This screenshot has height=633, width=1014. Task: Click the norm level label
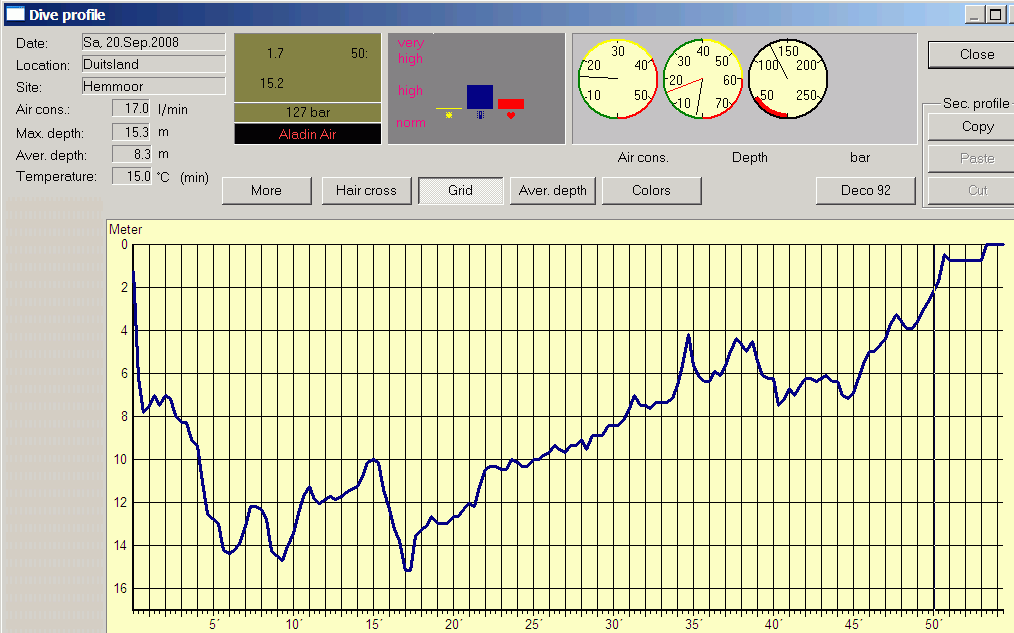[x=411, y=123]
